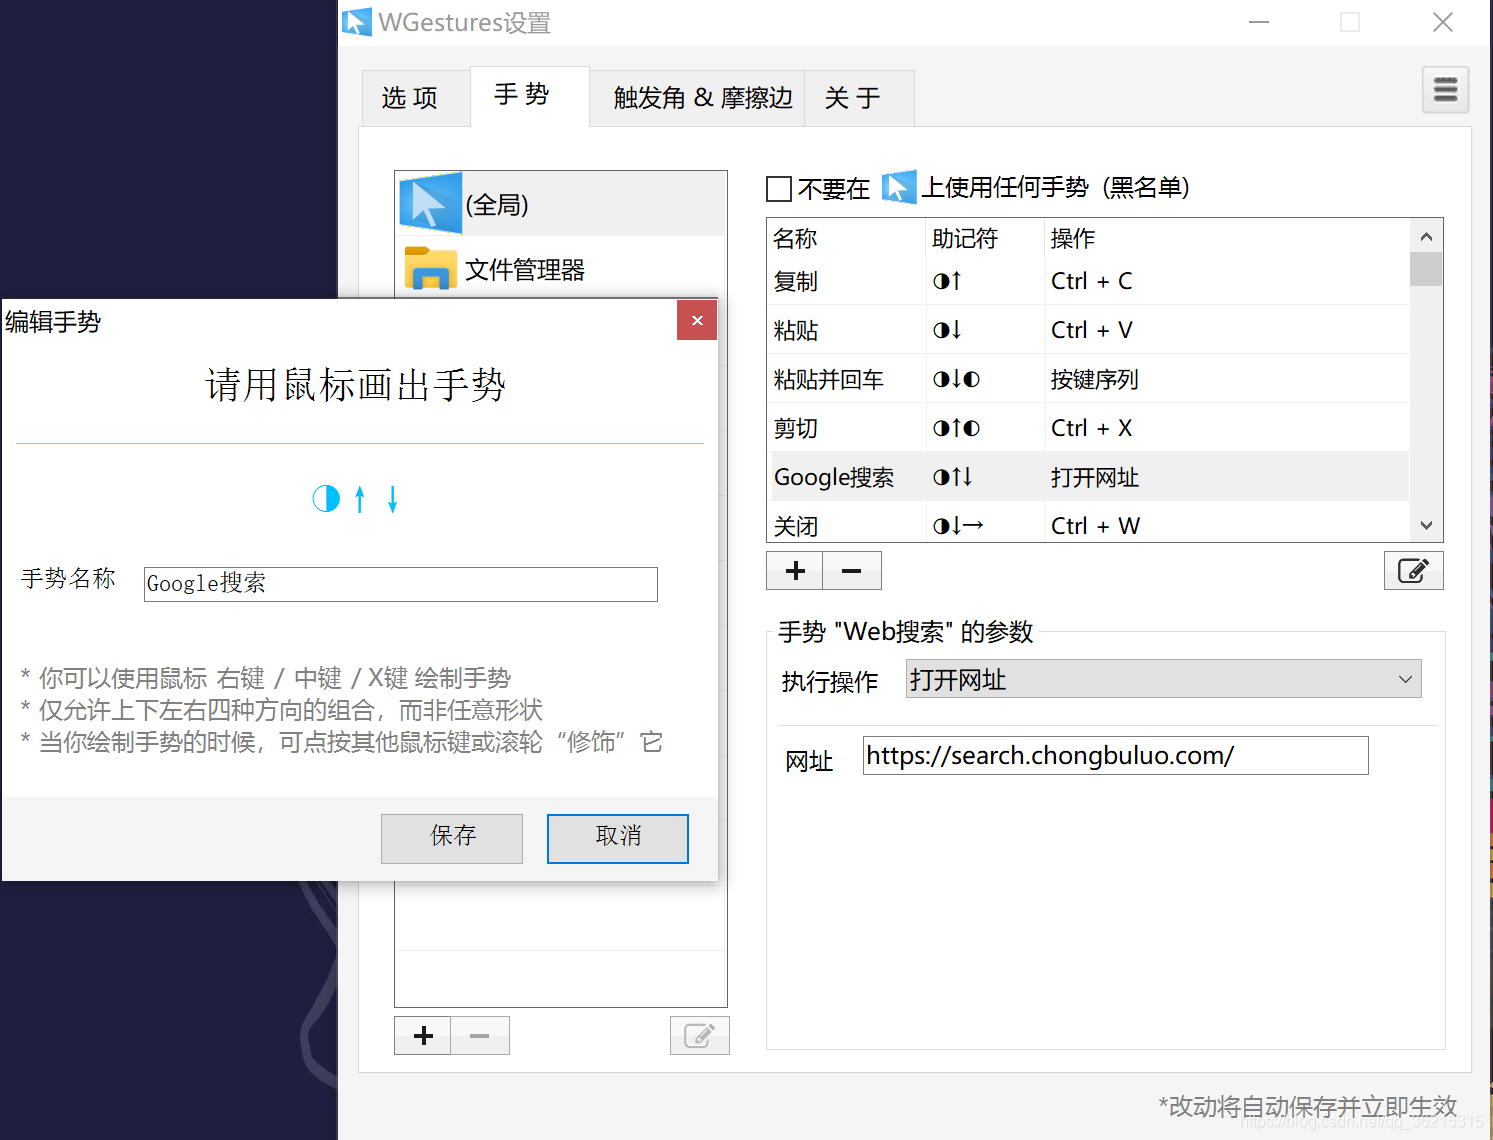1493x1140 pixels.
Task: Switch to the 选项 tab
Action: pyautogui.click(x=415, y=98)
